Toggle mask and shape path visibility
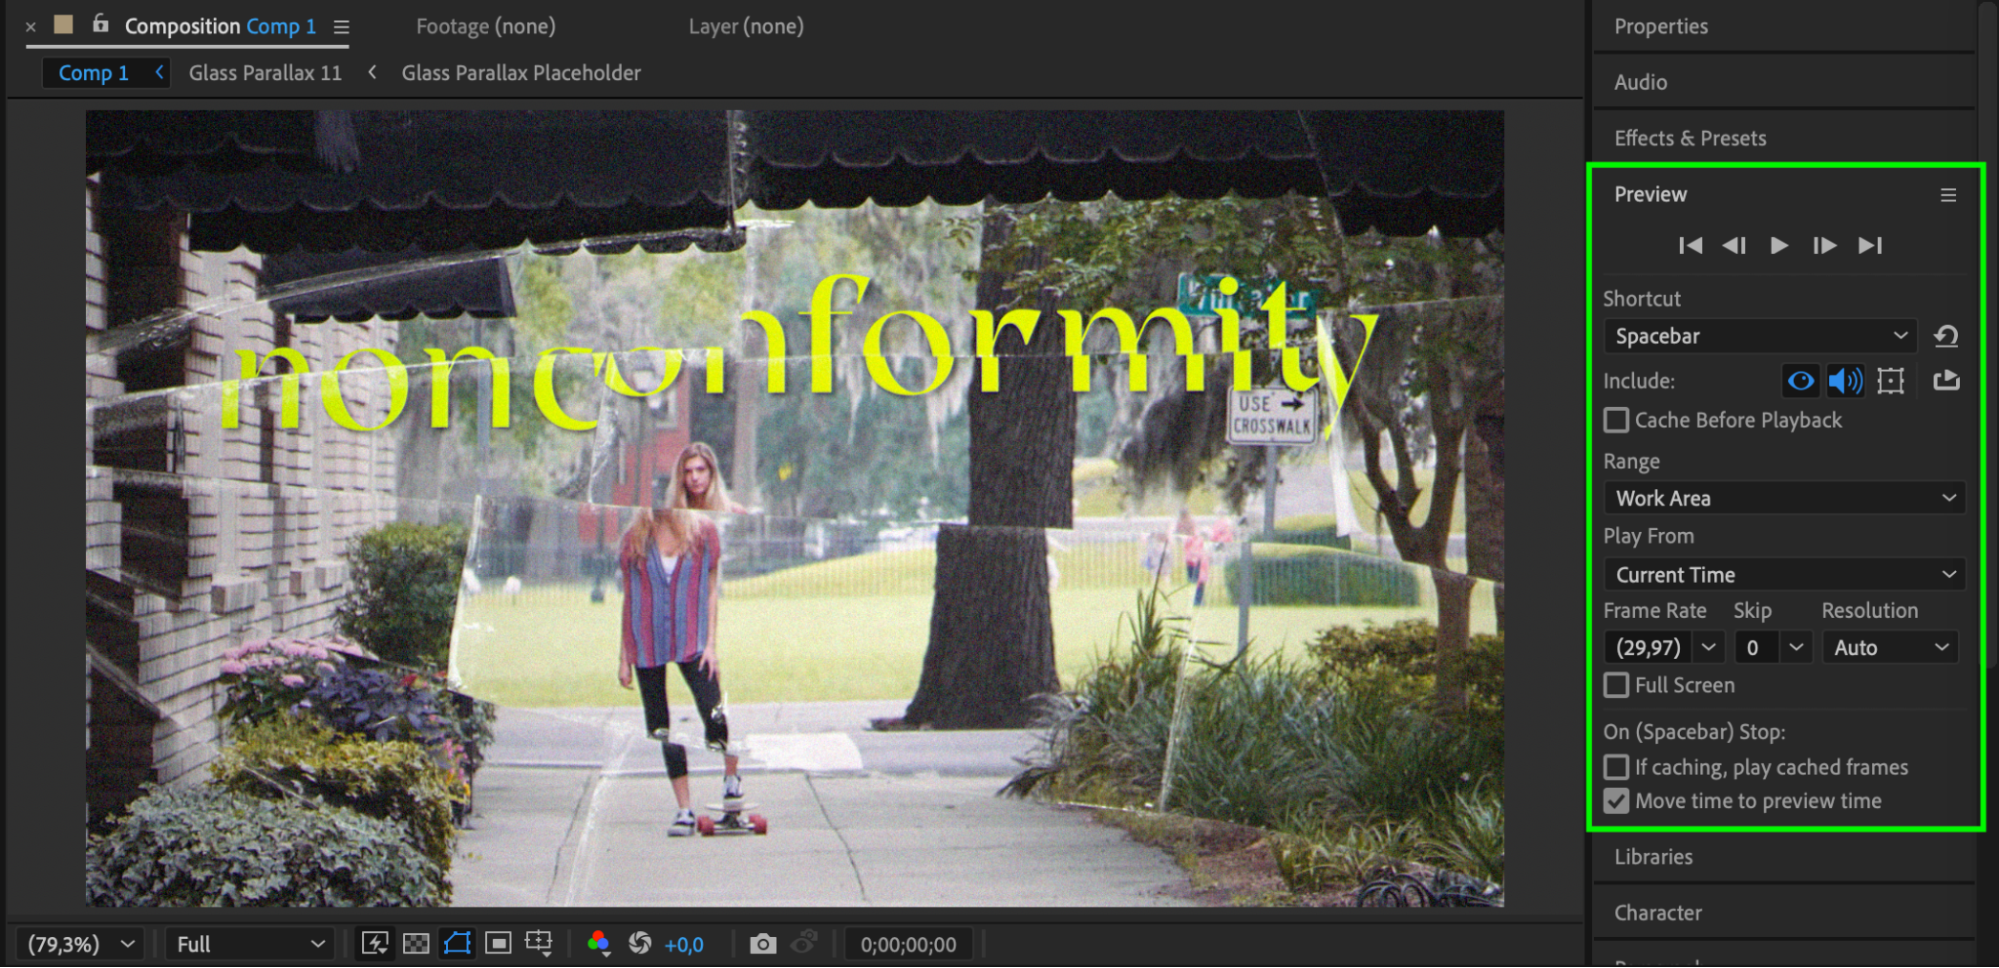This screenshot has width=1999, height=968. (x=457, y=944)
